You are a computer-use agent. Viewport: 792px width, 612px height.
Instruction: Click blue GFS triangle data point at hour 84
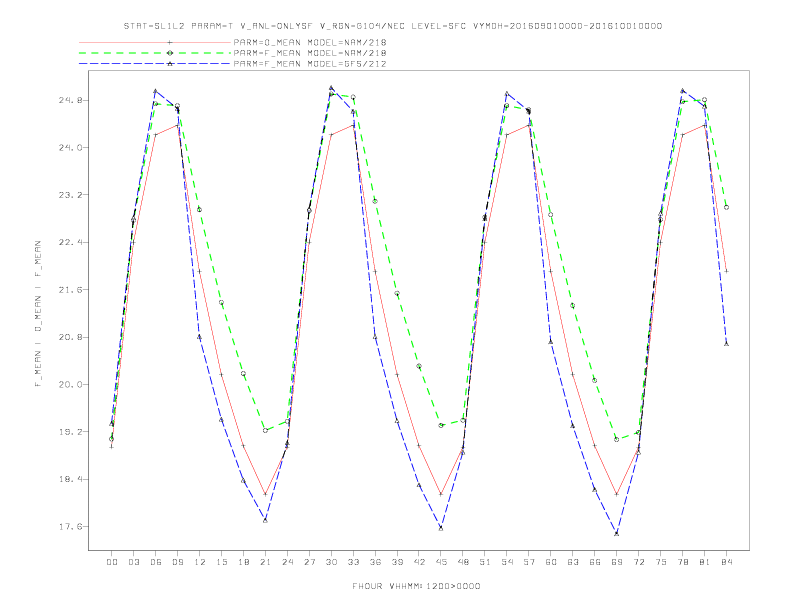click(726, 344)
